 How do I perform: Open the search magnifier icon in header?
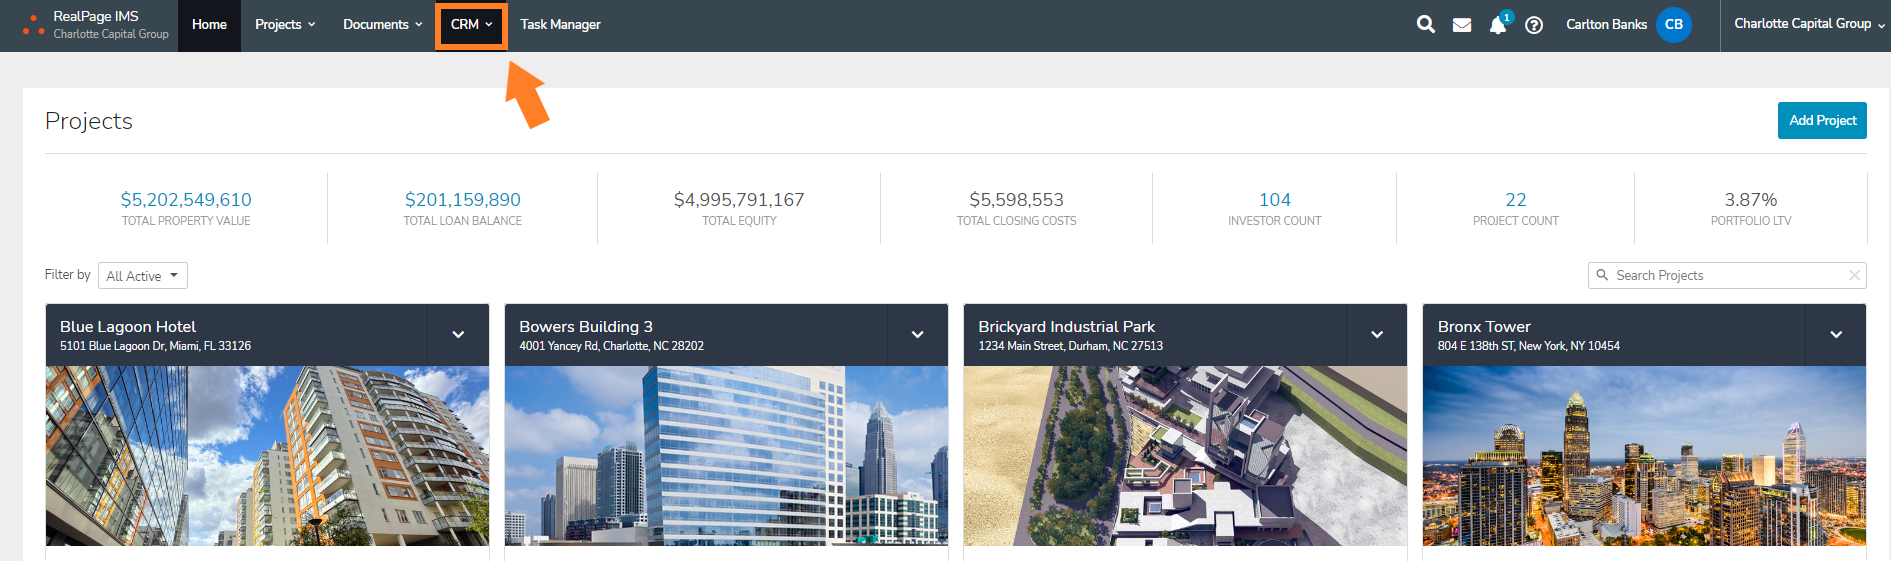click(x=1426, y=24)
